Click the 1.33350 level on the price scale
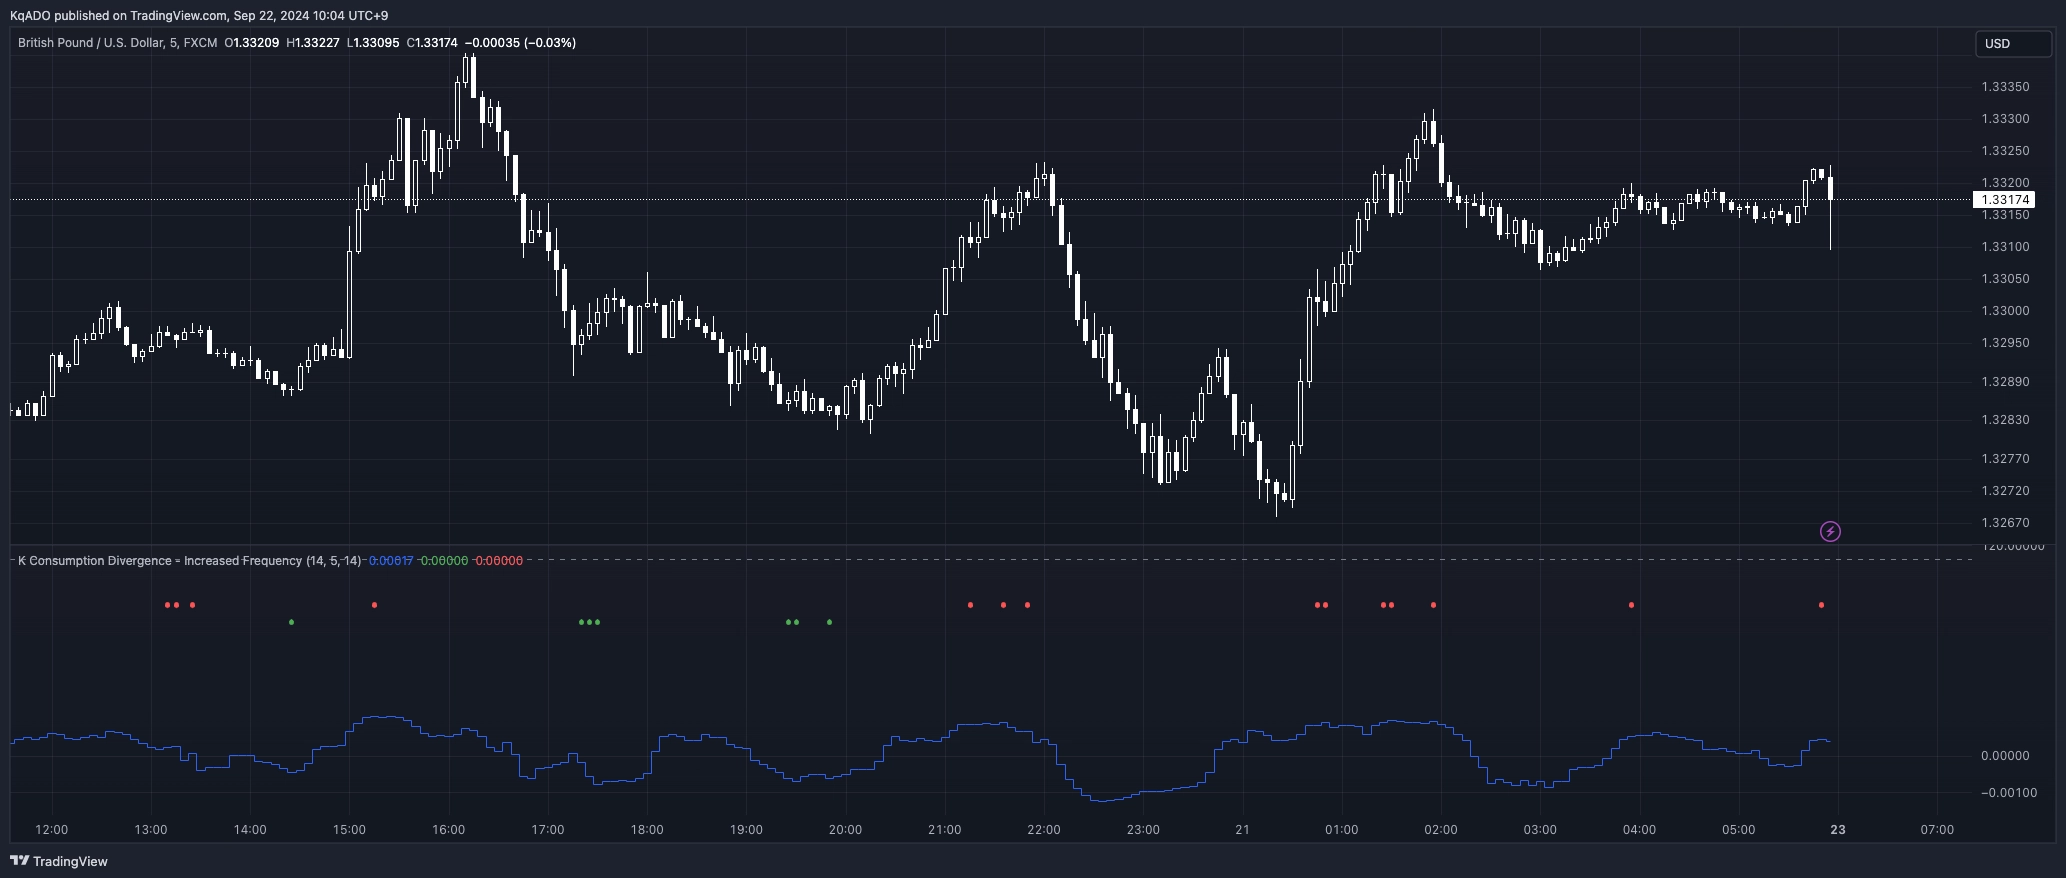 click(x=2005, y=87)
